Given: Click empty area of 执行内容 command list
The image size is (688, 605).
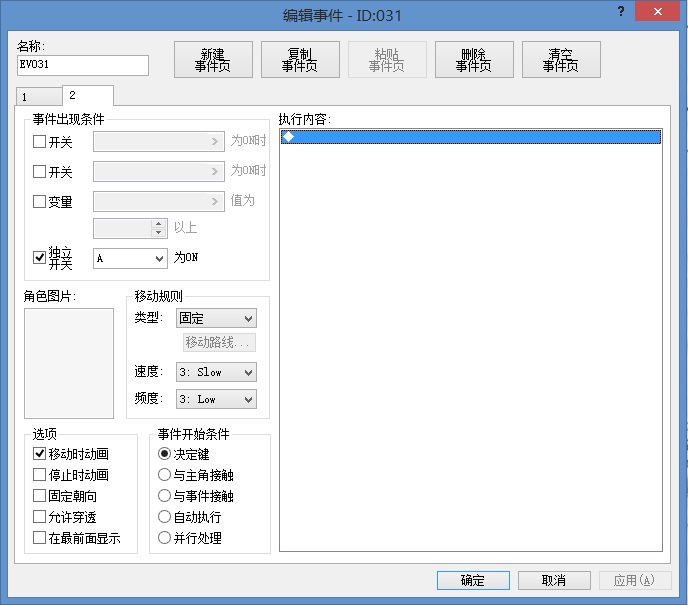Looking at the screenshot, I should (471, 347).
